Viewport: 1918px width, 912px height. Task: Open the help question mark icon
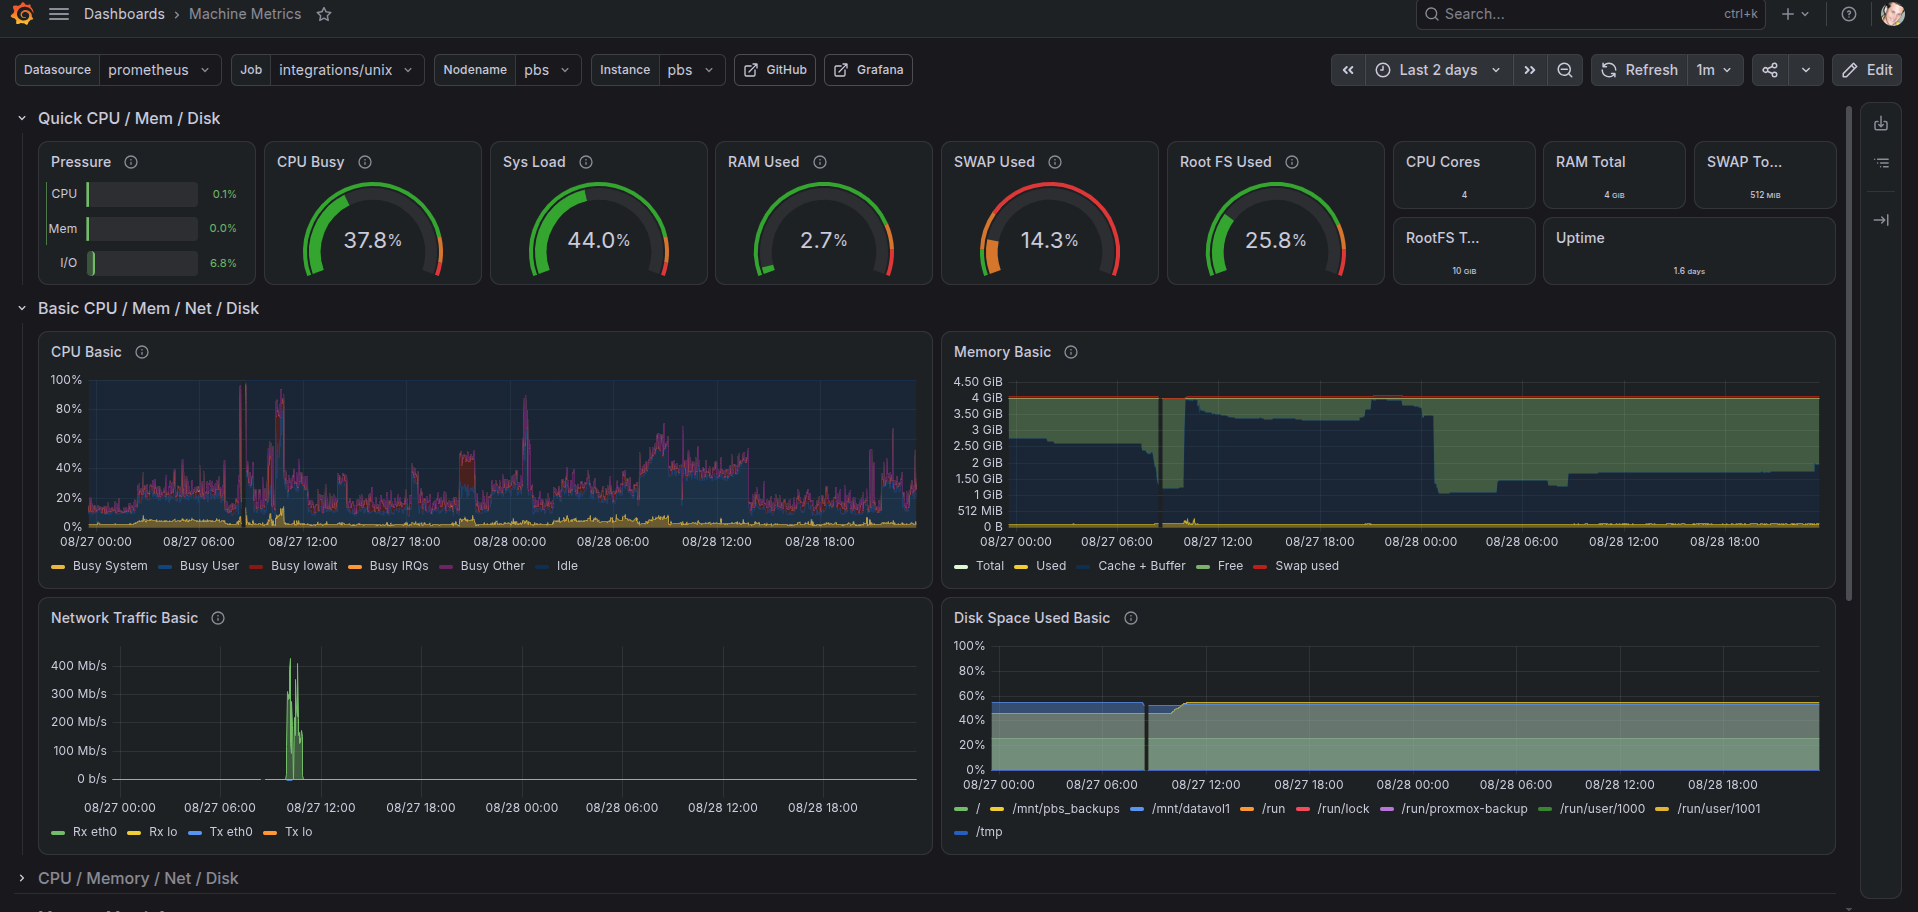[x=1849, y=14]
